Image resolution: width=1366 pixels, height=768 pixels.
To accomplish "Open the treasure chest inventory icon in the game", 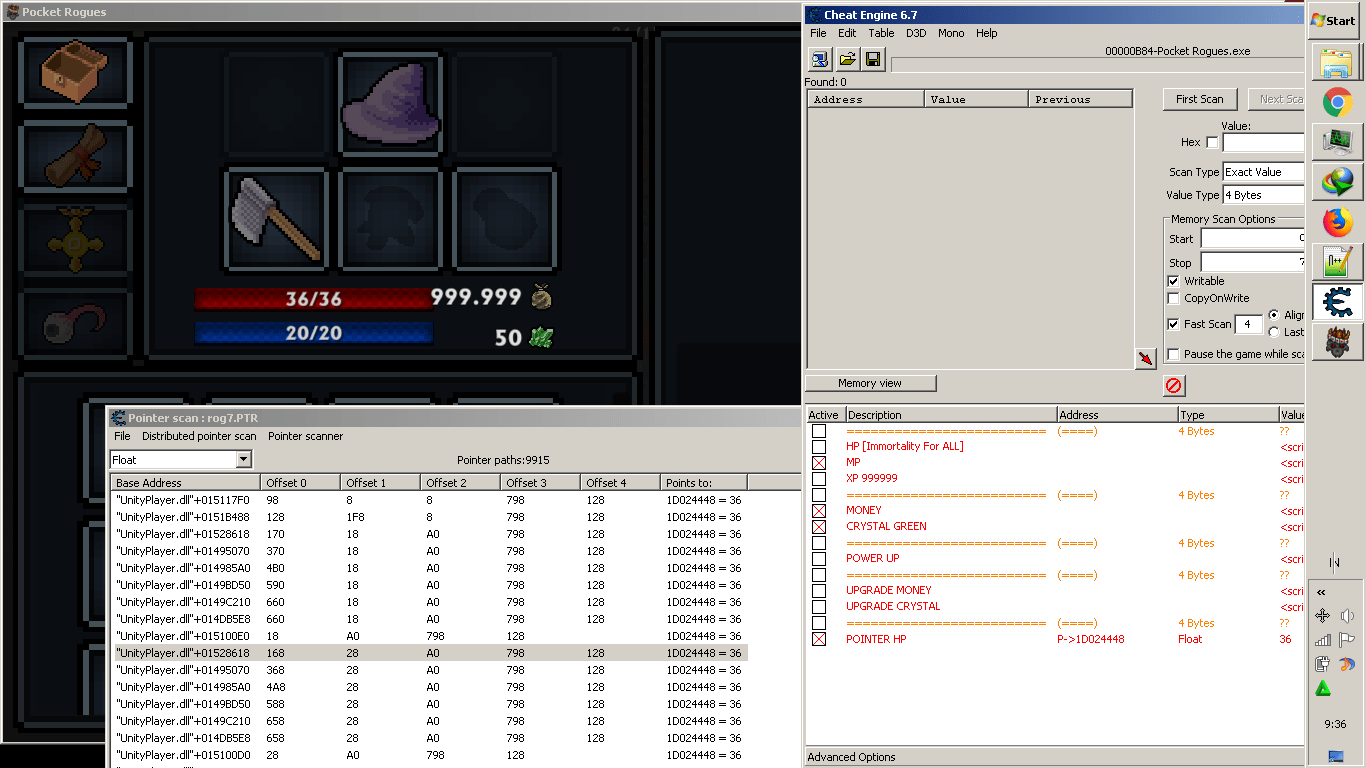I will click(74, 73).
